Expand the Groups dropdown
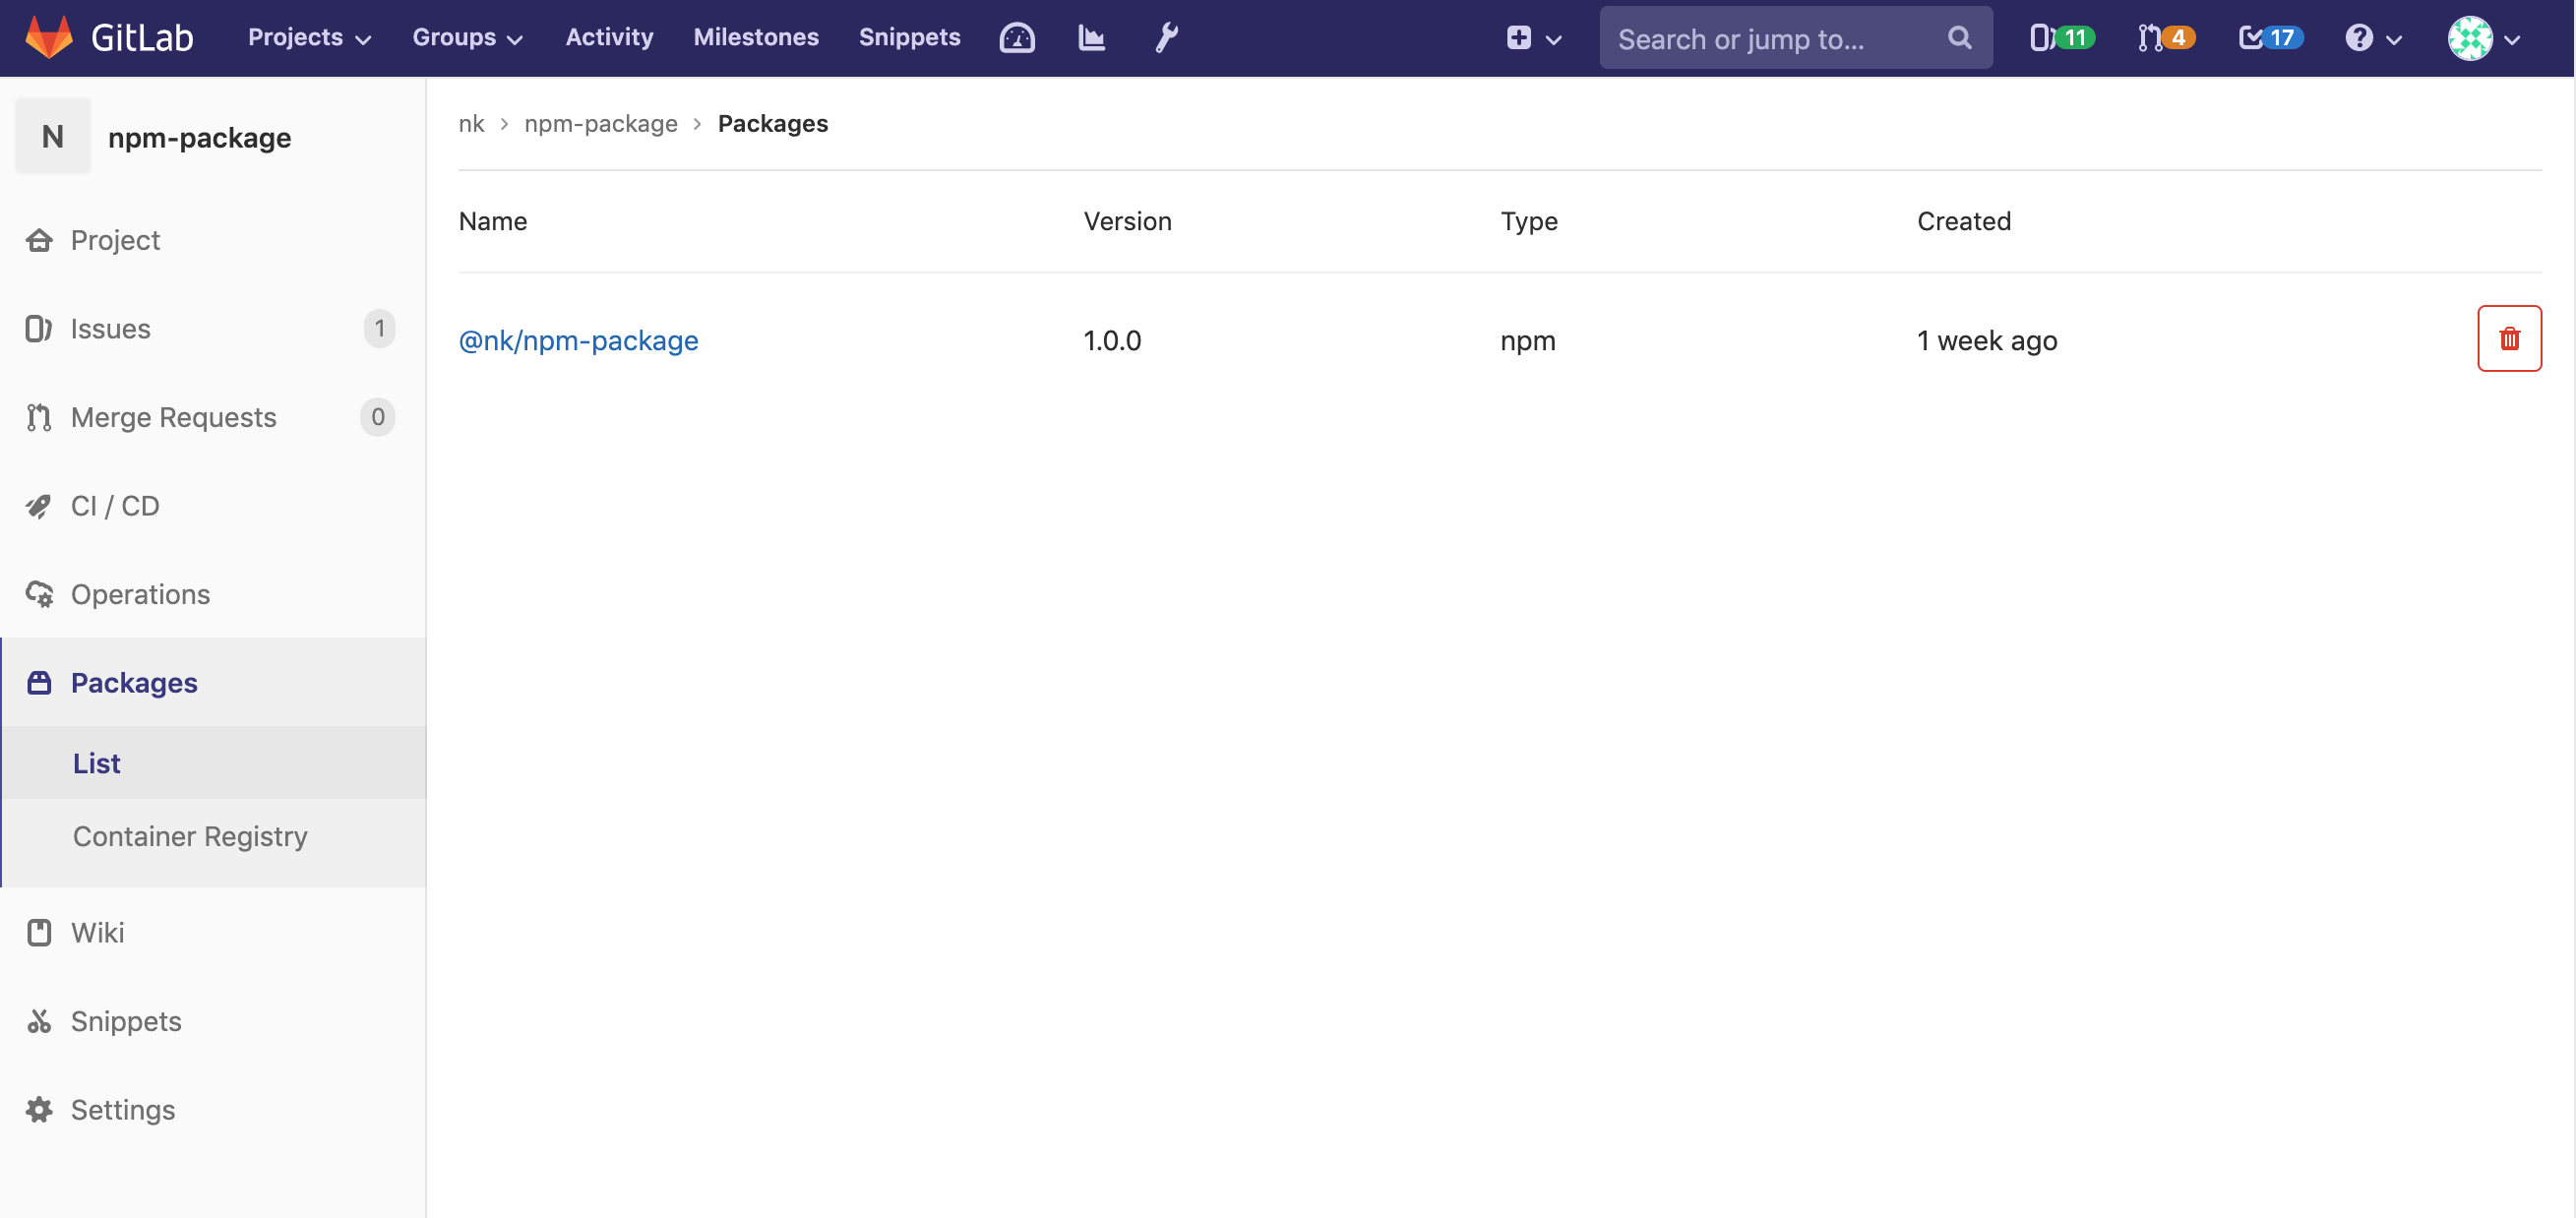 click(x=466, y=37)
